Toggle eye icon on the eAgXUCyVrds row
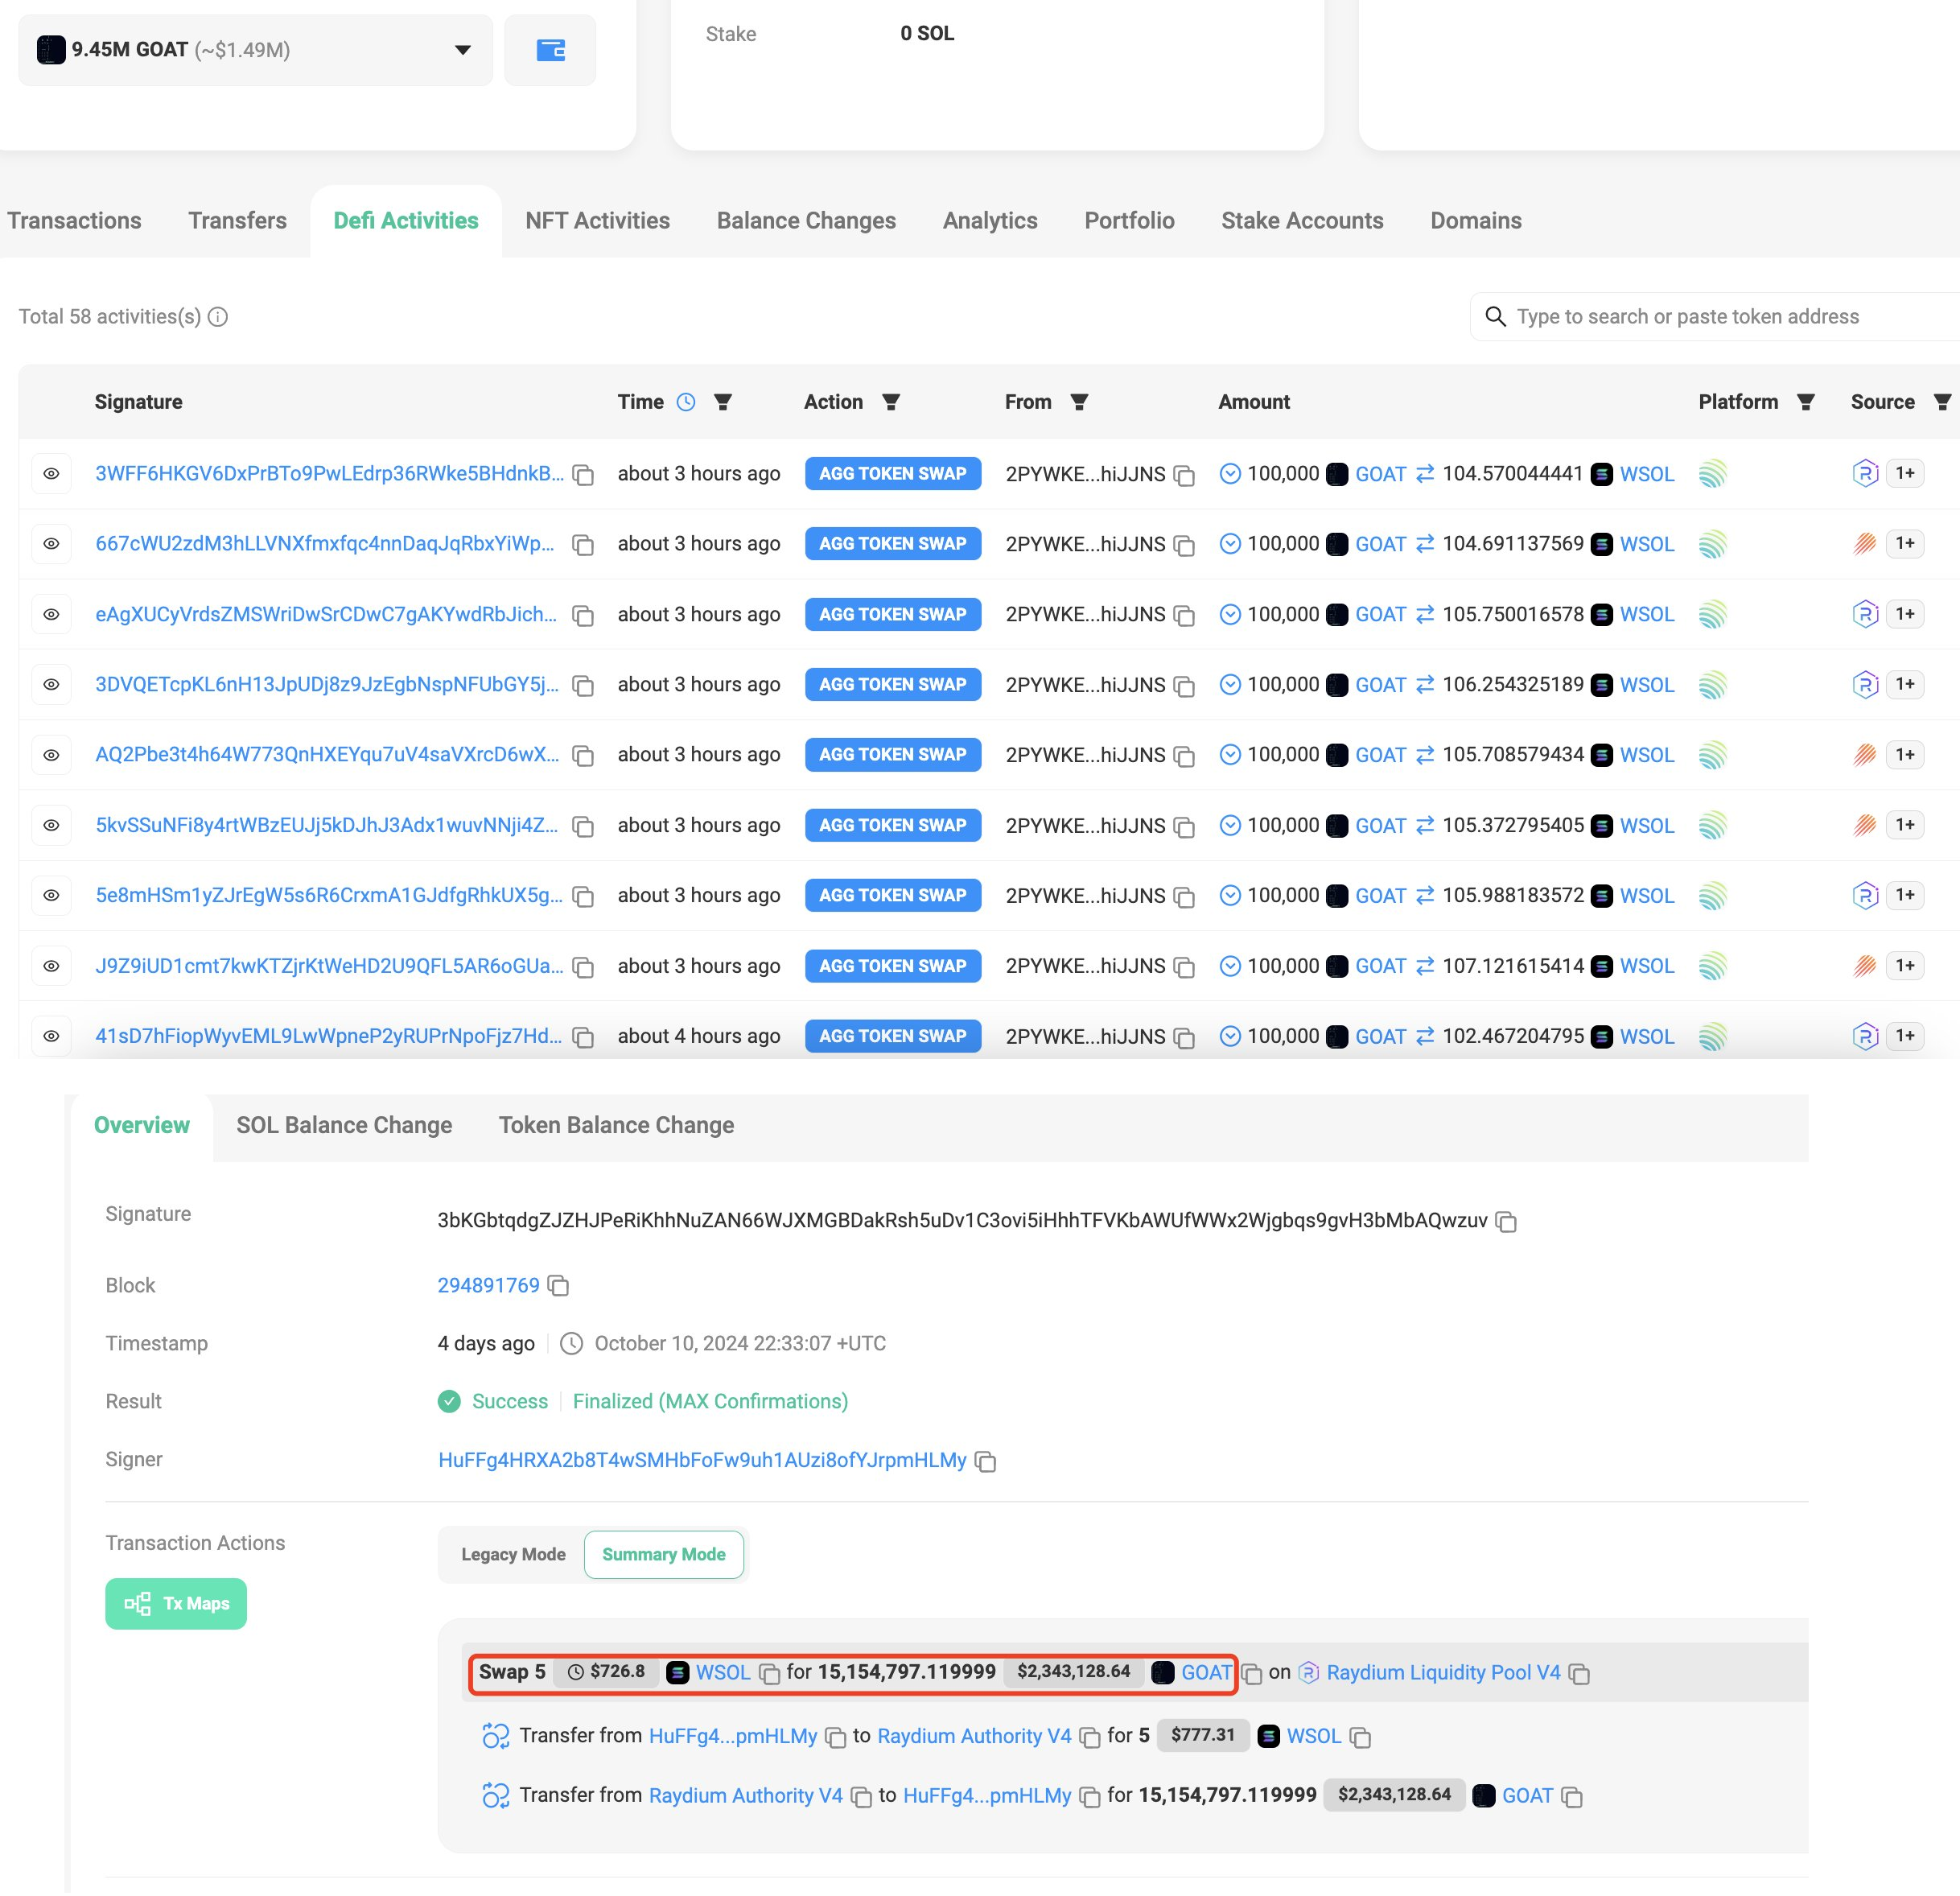 click(x=51, y=614)
